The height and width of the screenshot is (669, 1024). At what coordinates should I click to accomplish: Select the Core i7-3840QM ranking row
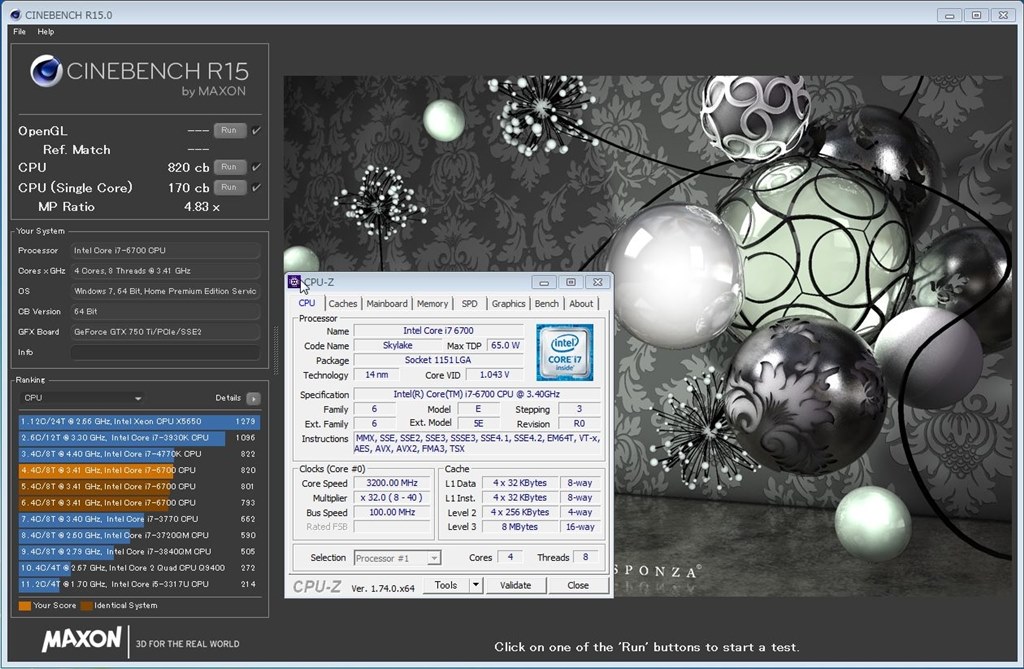(x=139, y=552)
